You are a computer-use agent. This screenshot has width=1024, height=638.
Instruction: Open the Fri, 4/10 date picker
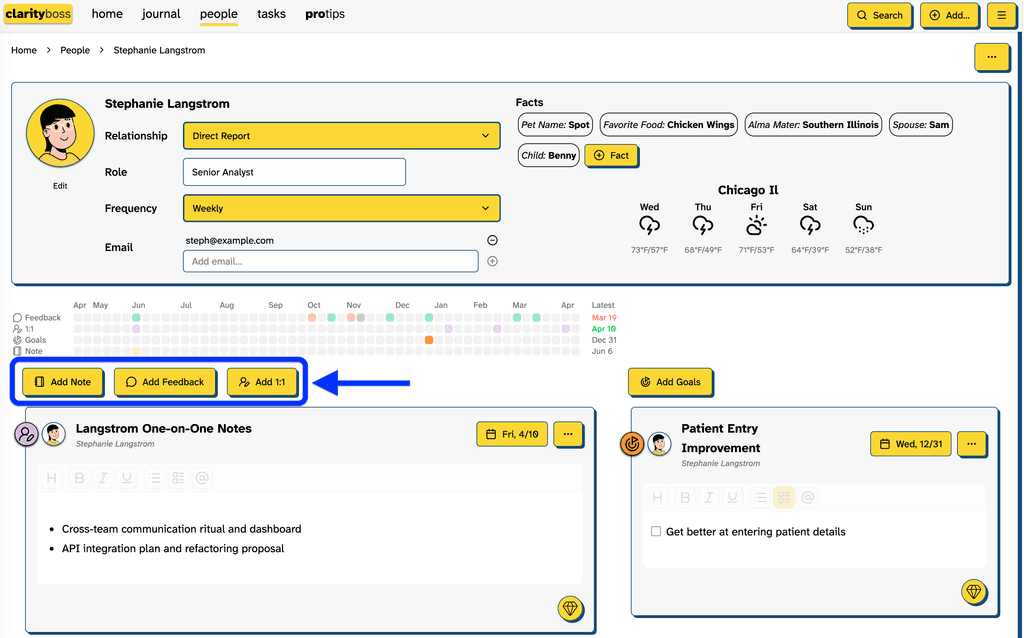[x=511, y=434]
